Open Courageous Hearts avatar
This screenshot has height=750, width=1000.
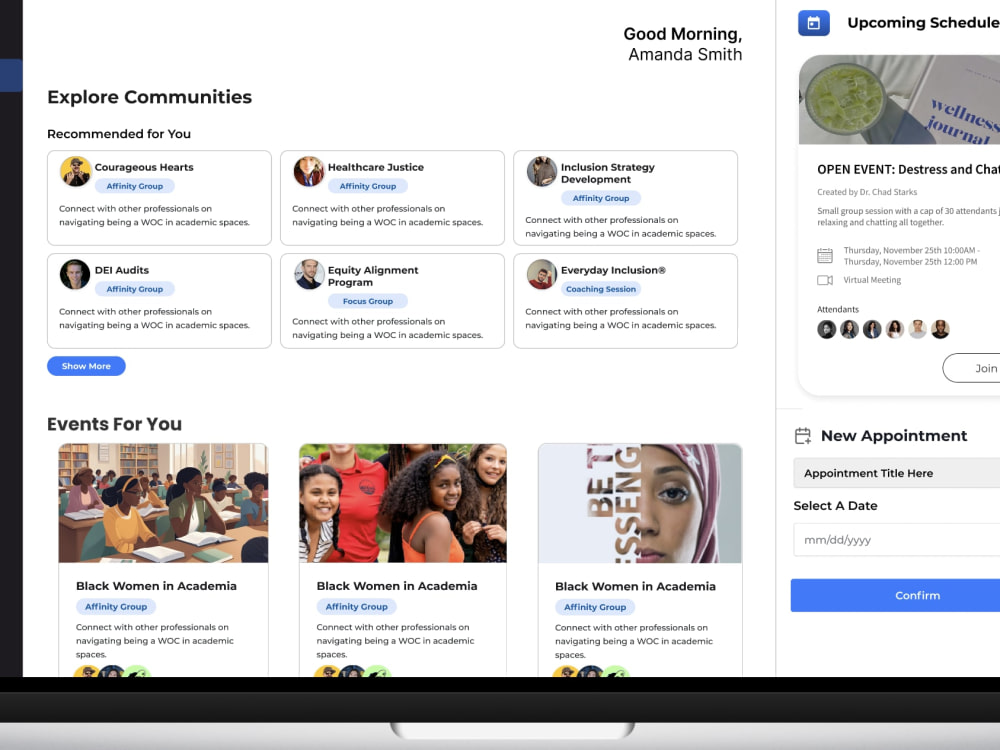click(x=75, y=171)
